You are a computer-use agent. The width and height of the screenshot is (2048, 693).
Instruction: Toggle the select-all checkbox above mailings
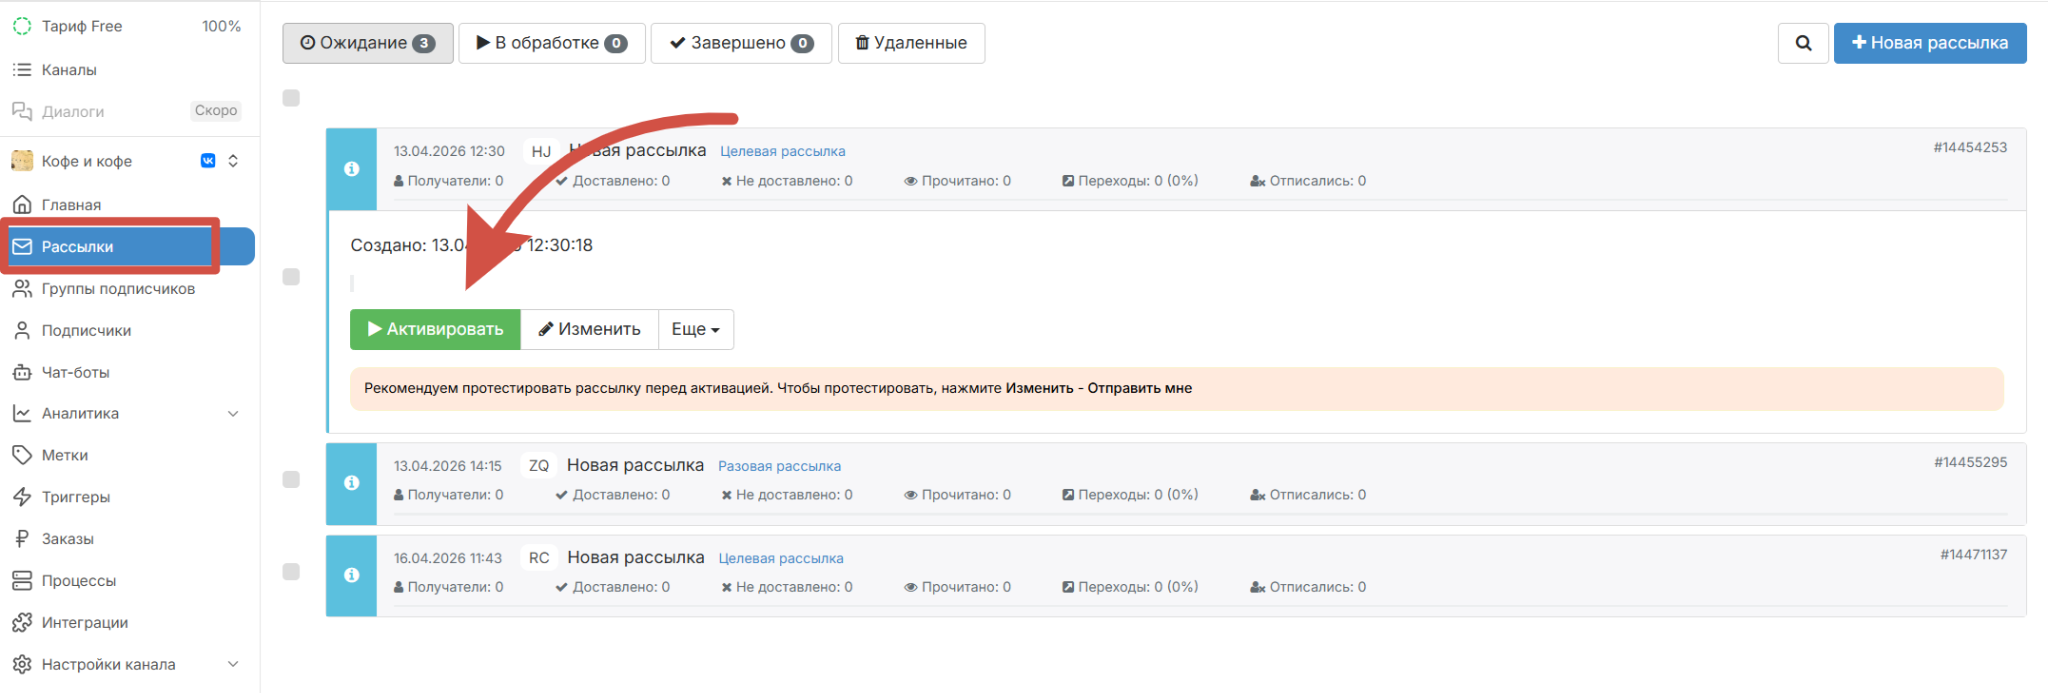(291, 98)
